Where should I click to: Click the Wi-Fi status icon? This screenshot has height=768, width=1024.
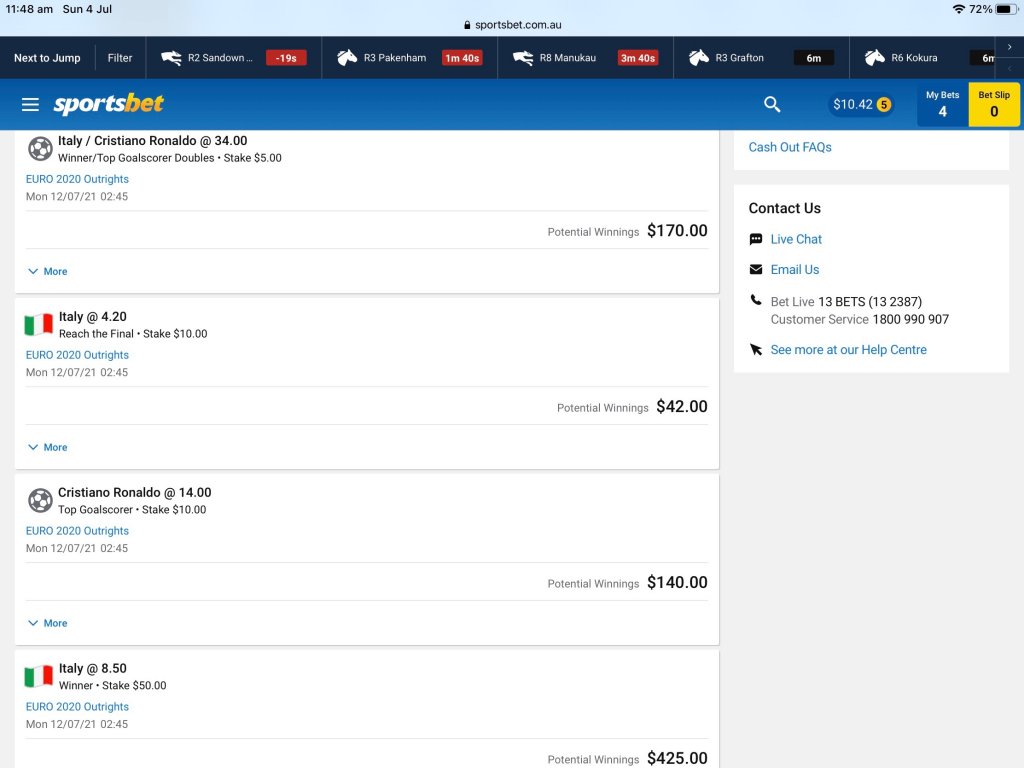pos(959,9)
